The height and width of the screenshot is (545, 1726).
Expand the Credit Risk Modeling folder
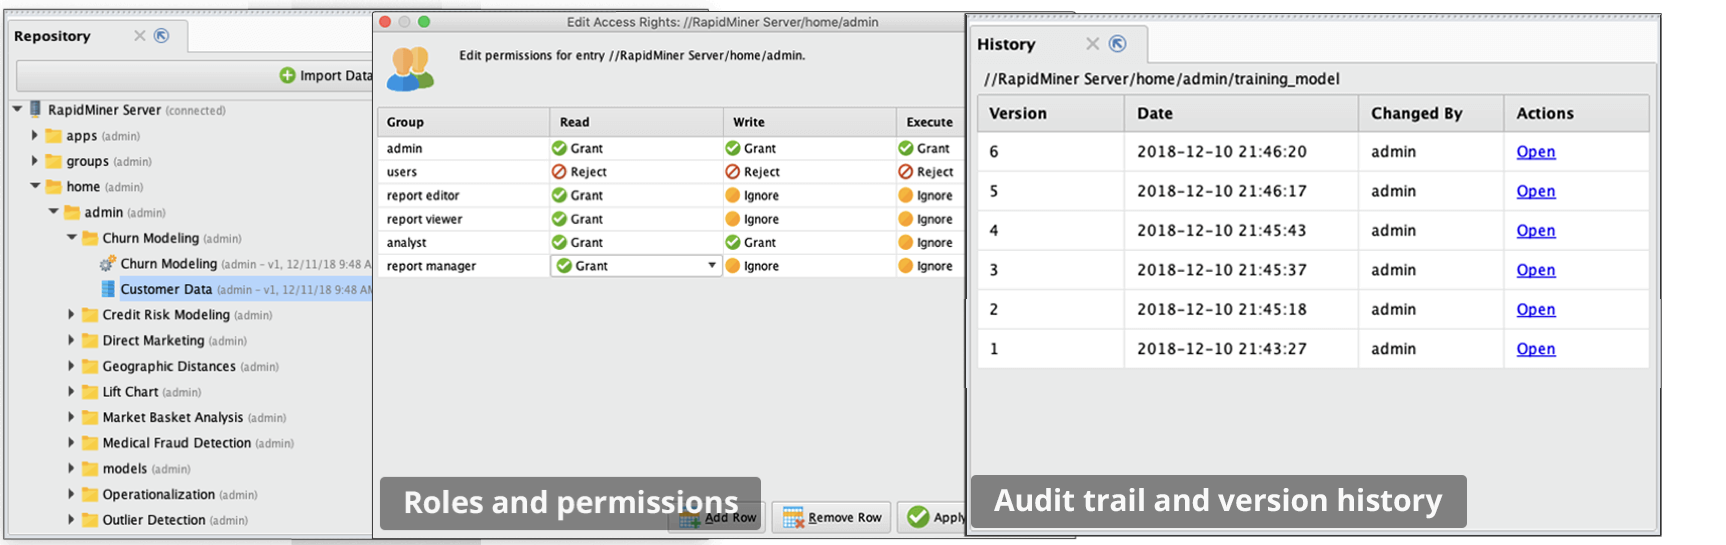point(71,314)
